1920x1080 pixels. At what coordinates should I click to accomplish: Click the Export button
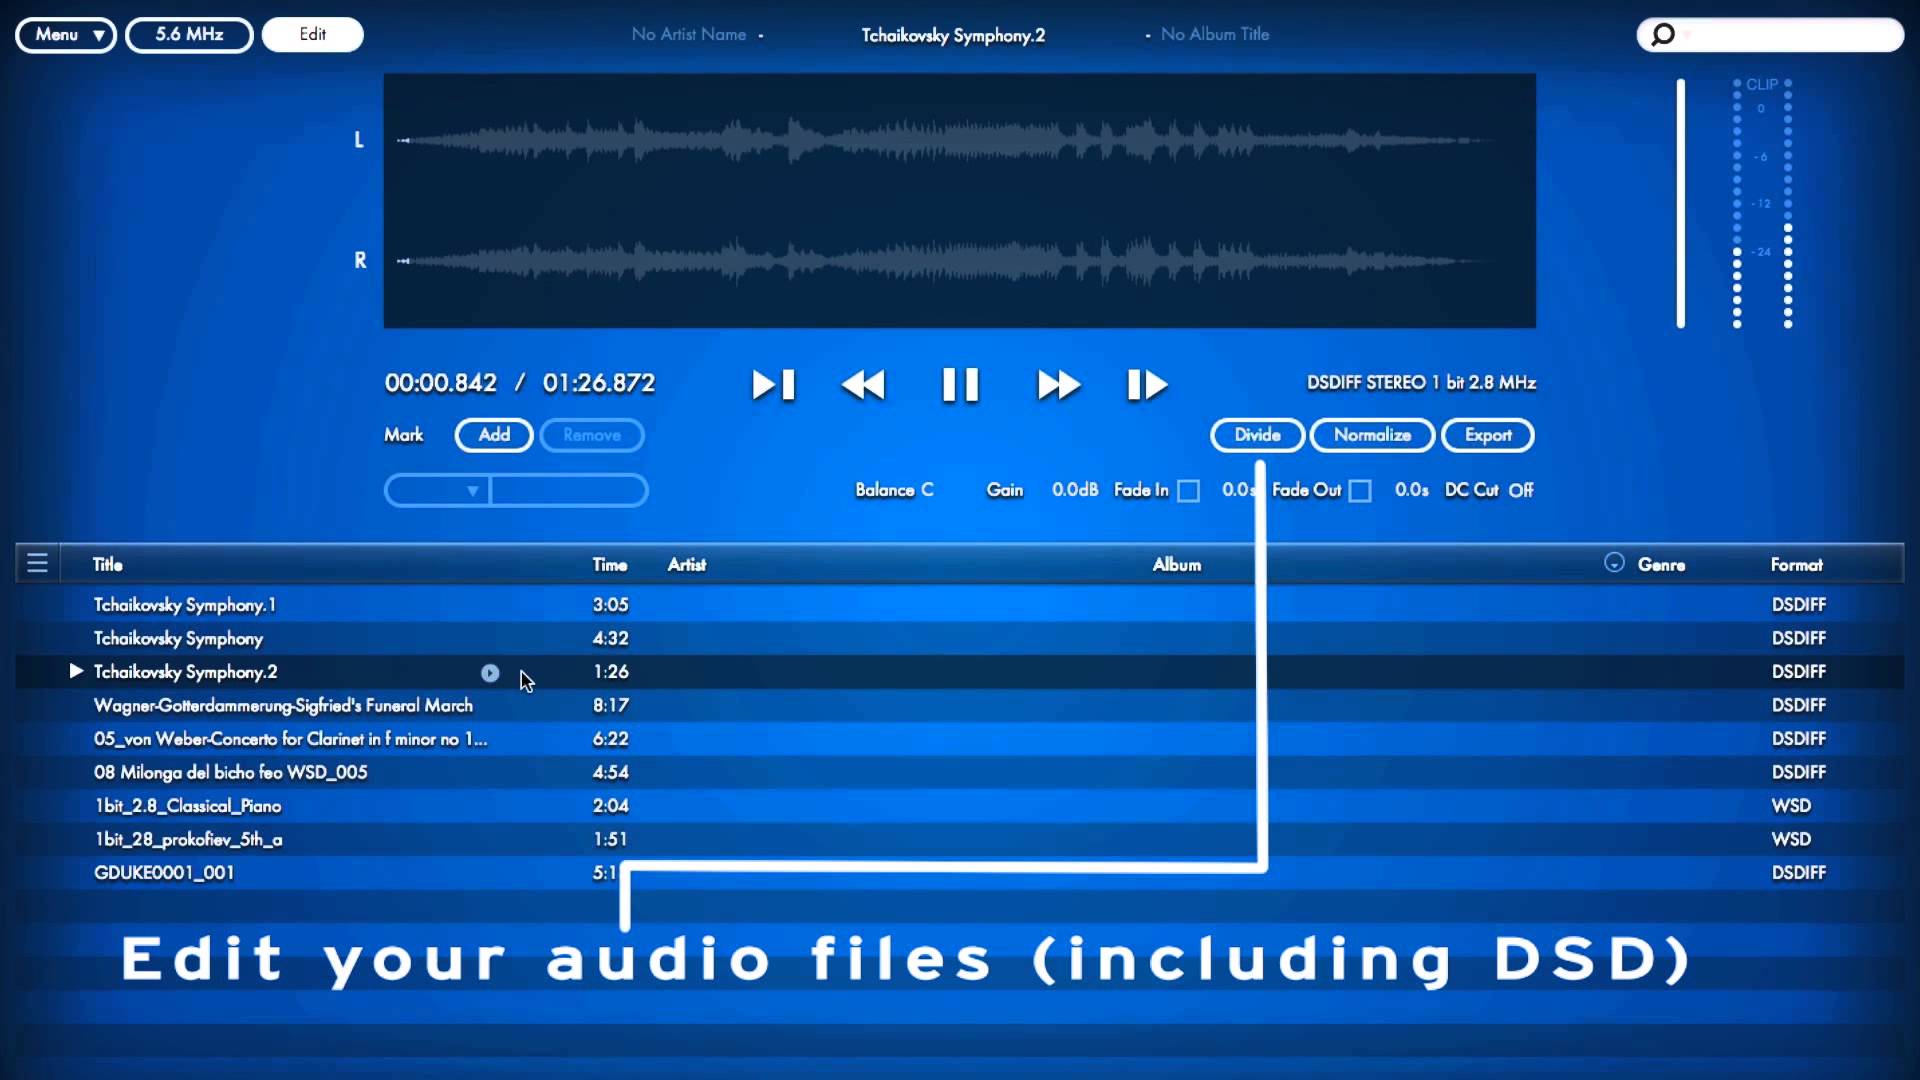(x=1488, y=435)
